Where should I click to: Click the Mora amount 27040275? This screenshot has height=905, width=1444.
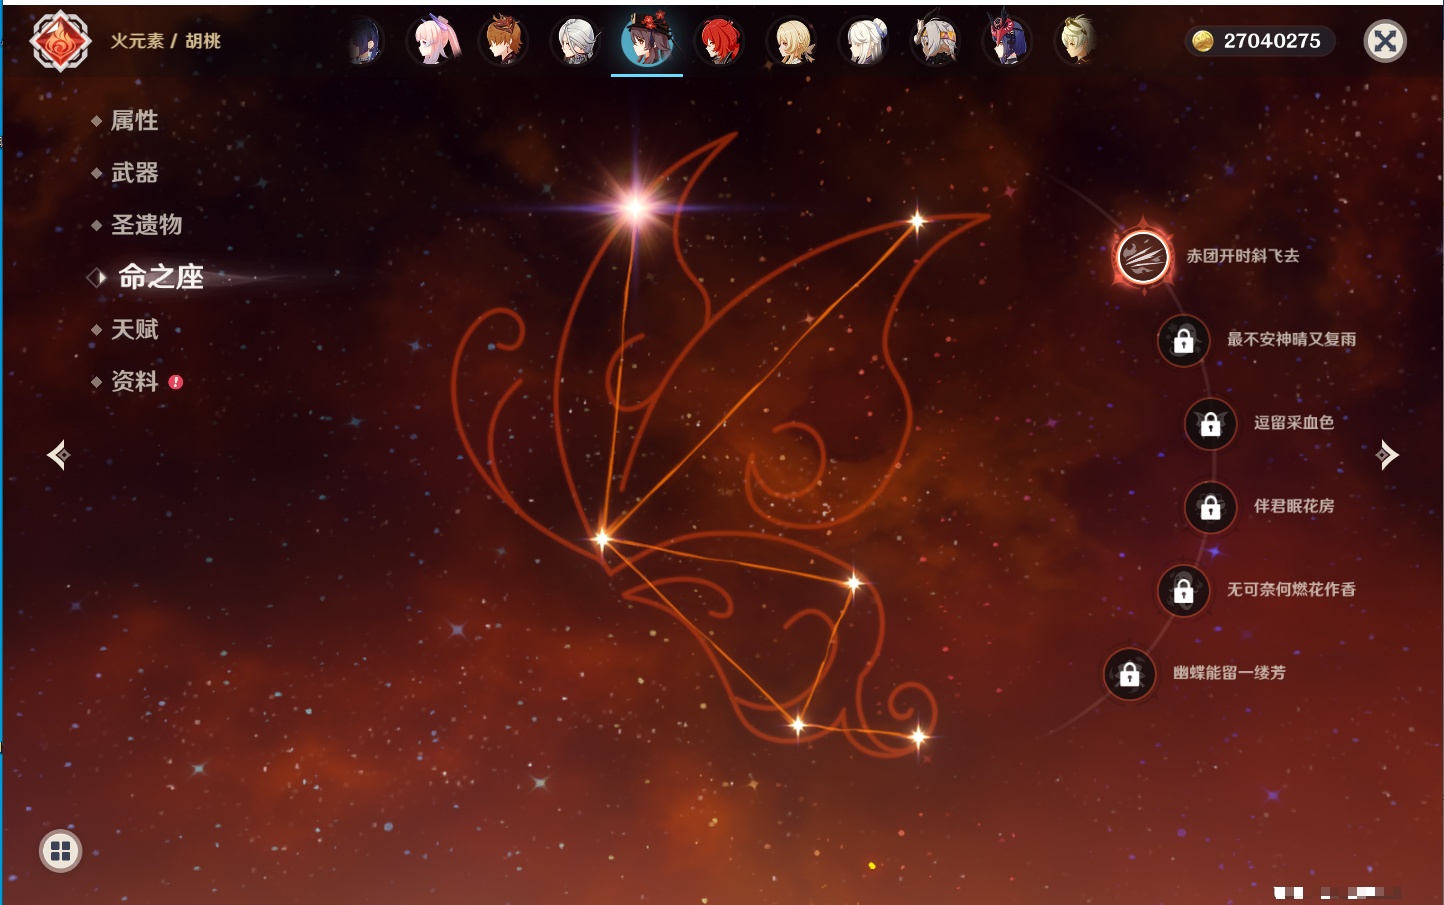pos(1272,41)
